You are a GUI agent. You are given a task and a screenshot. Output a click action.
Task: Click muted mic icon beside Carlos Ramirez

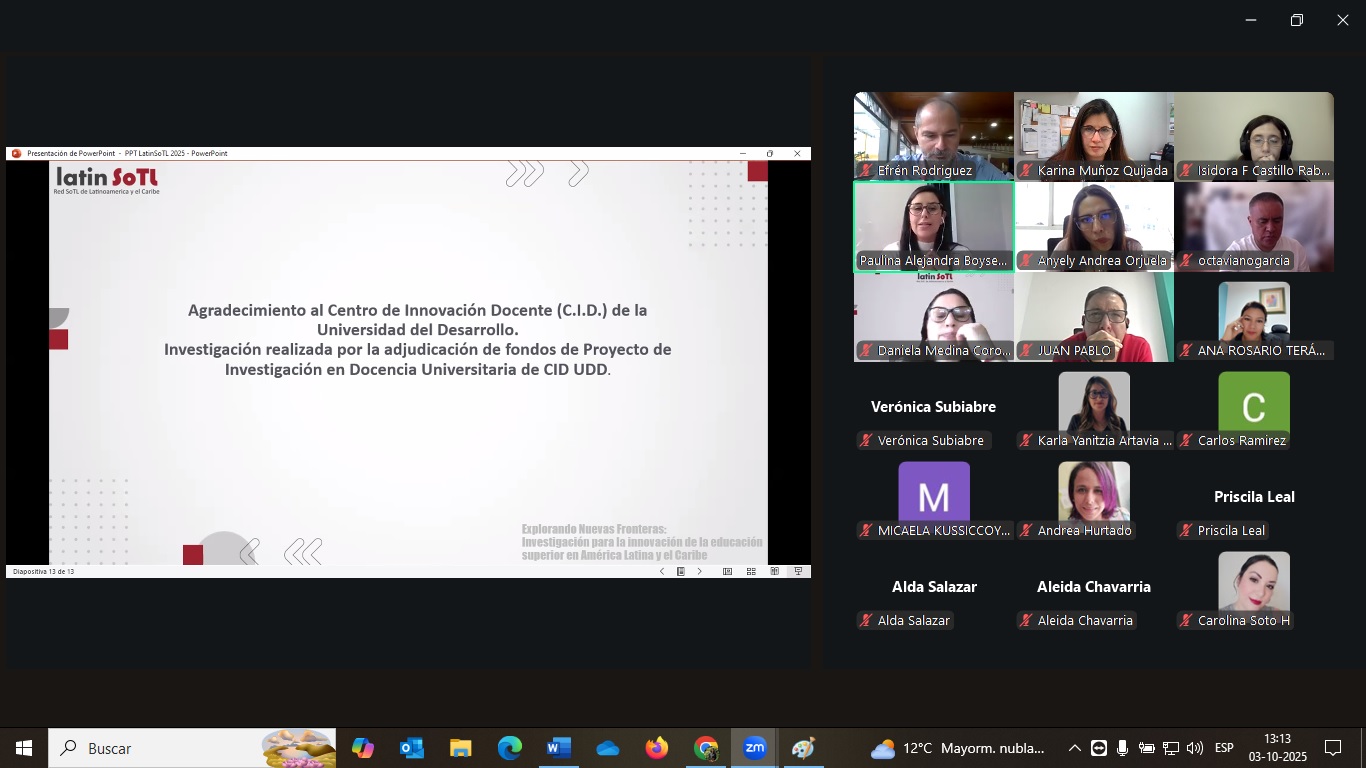pos(1186,441)
